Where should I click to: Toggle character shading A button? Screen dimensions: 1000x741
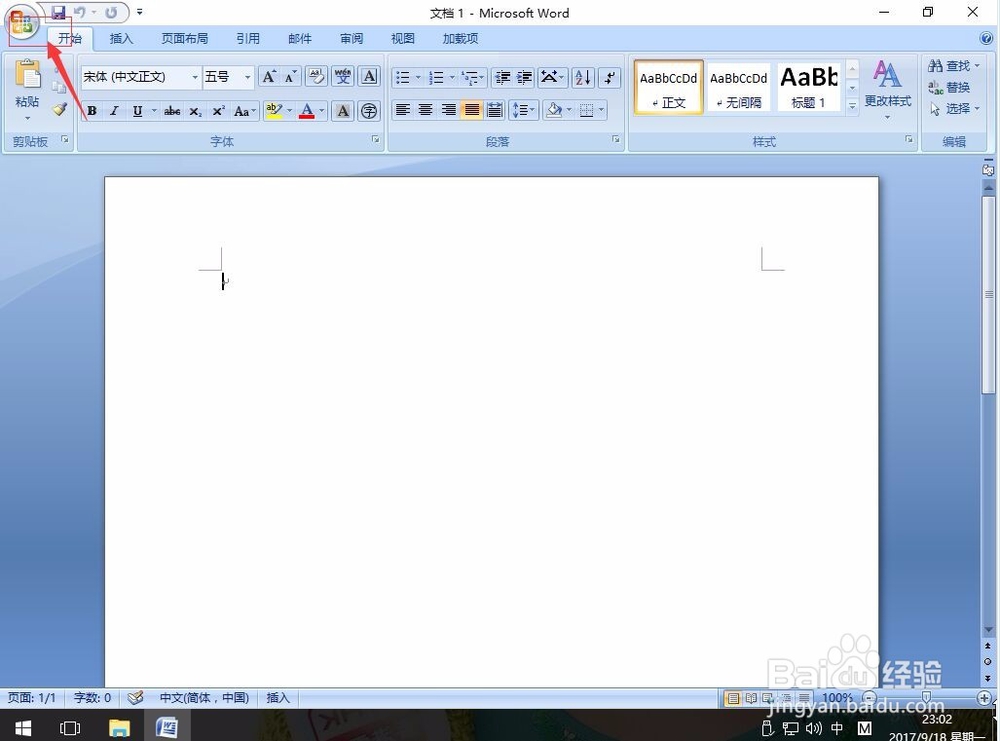[x=342, y=111]
